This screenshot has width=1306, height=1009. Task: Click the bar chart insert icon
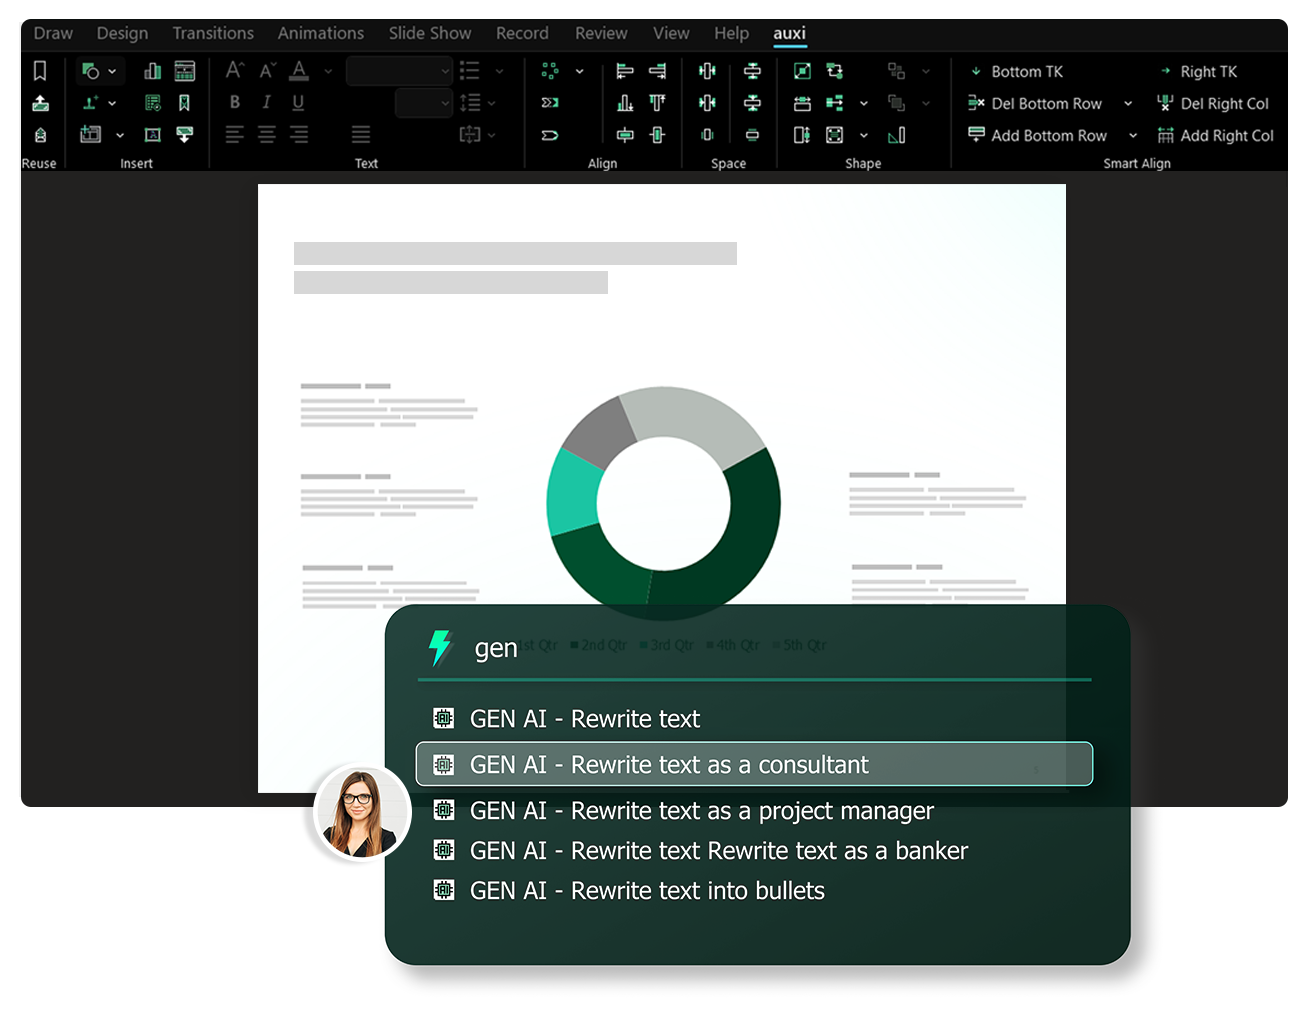pyautogui.click(x=152, y=71)
